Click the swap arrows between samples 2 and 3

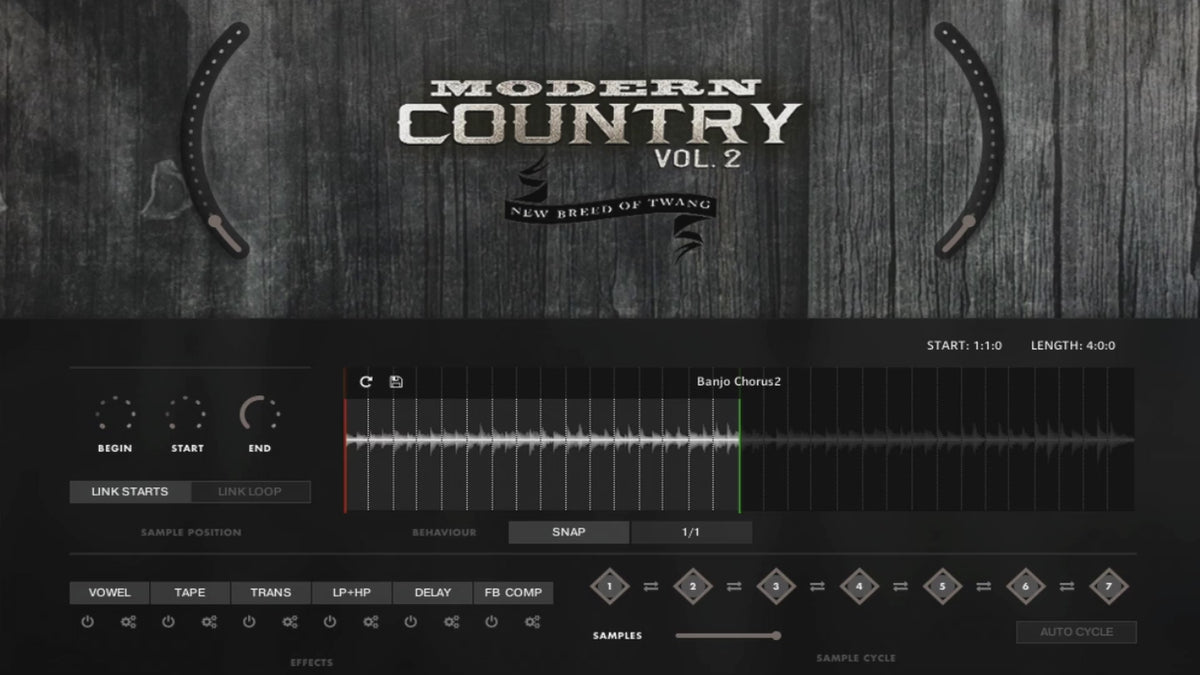coord(734,587)
